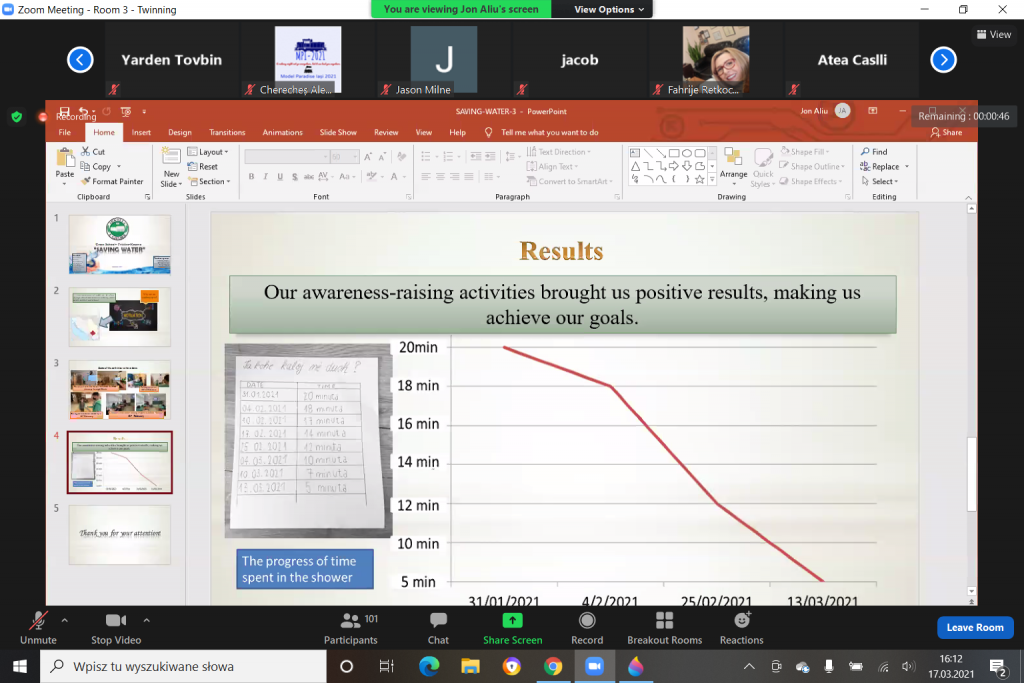Viewport: 1024px width, 683px height.
Task: Unmute the microphone
Action: pos(38,627)
